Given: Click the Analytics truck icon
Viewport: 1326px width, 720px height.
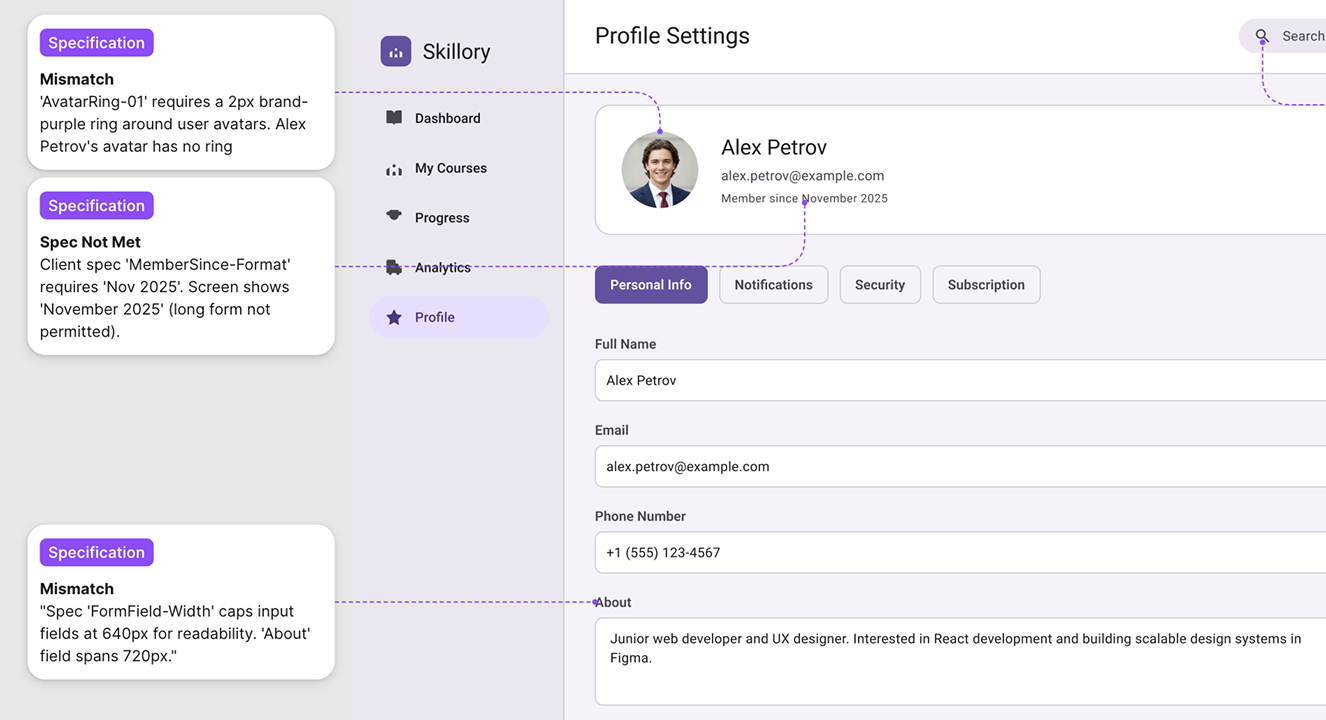Looking at the screenshot, I should click(394, 267).
